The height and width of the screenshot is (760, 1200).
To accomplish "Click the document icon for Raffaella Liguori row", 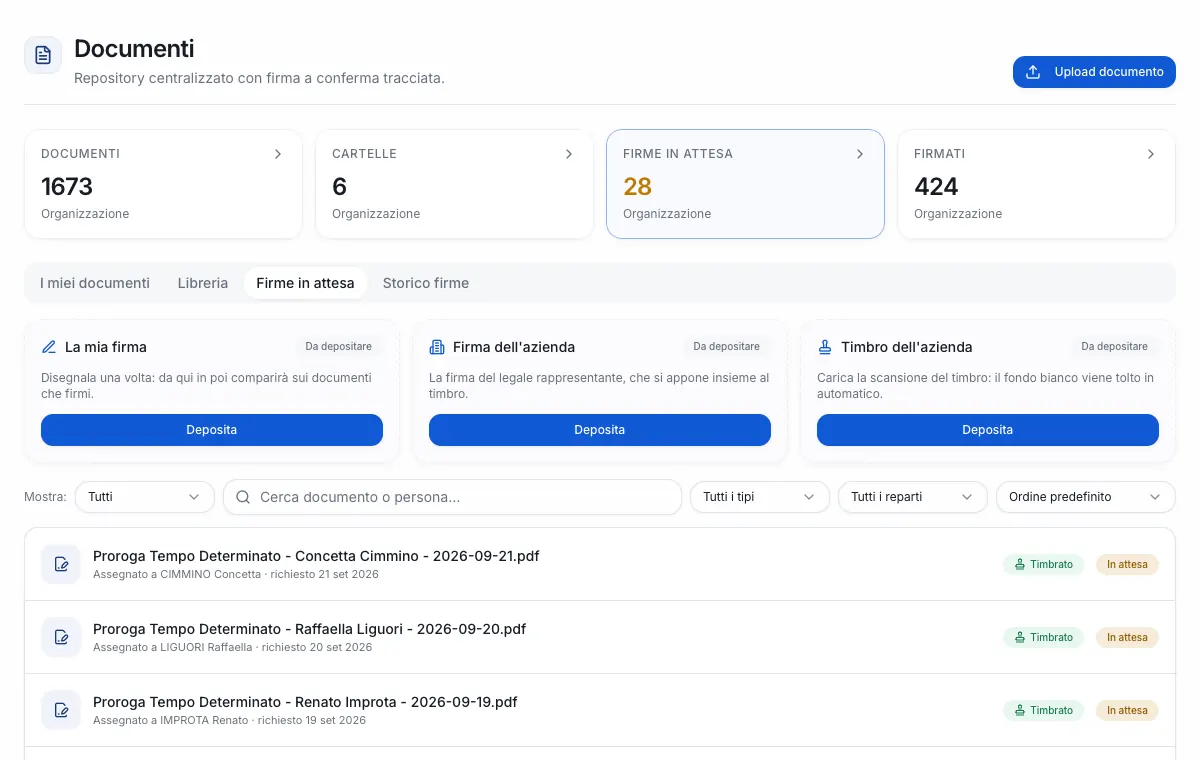I will pyautogui.click(x=61, y=637).
